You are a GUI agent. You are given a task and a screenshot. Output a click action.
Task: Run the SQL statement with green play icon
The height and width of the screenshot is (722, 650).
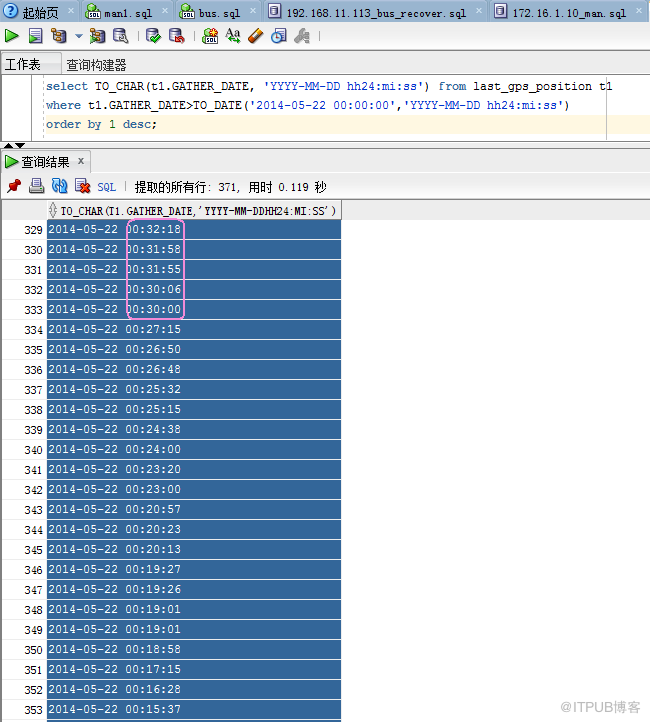[12, 35]
